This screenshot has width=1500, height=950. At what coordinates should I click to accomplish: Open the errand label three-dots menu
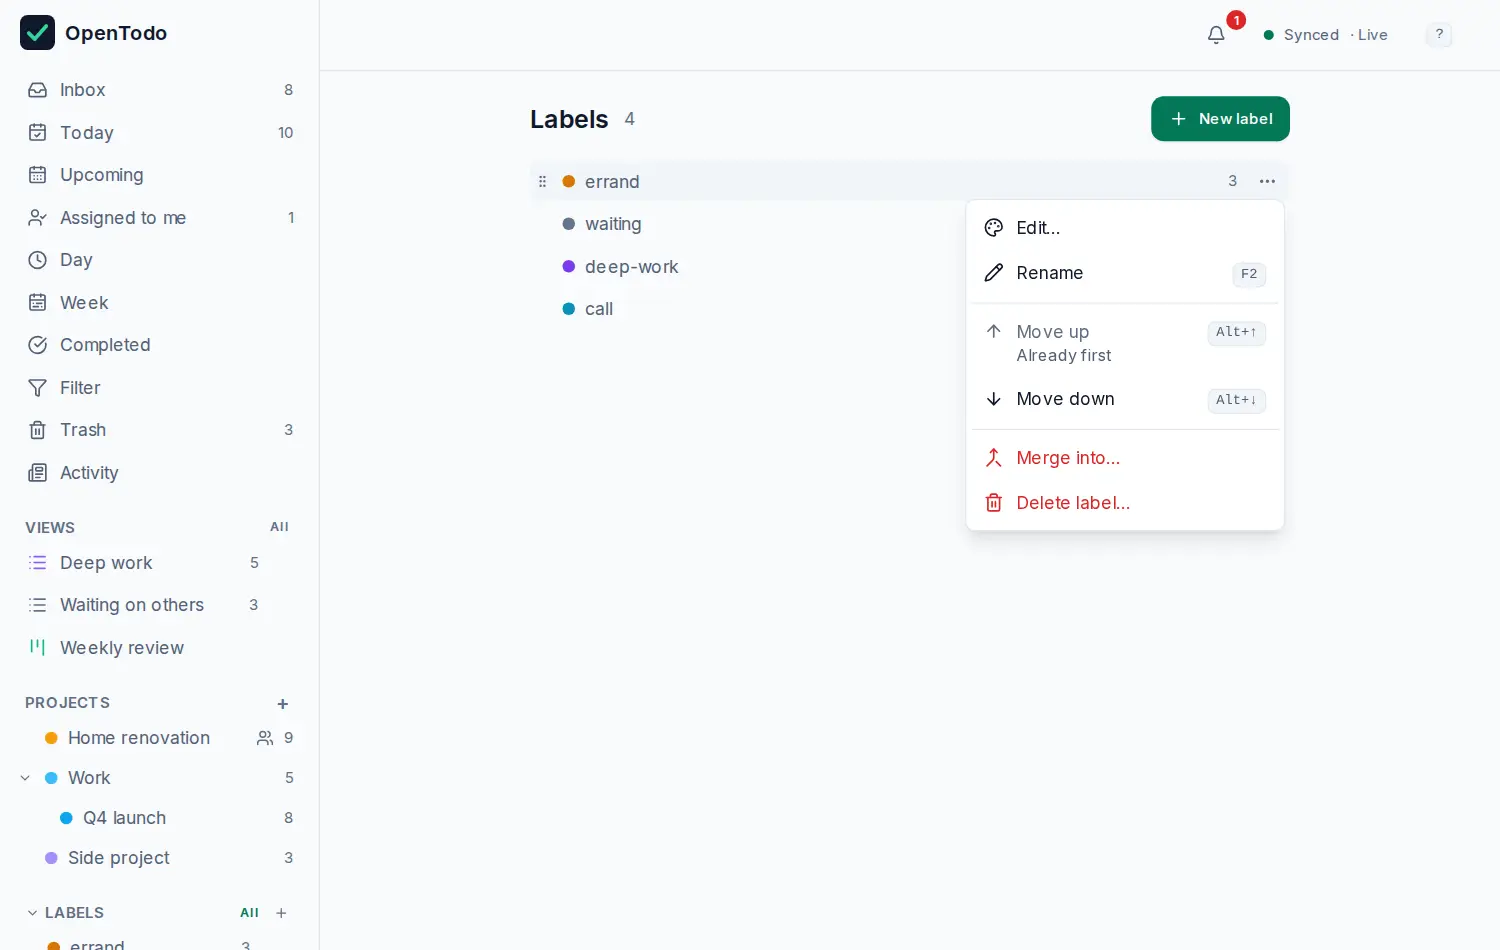[1267, 181]
